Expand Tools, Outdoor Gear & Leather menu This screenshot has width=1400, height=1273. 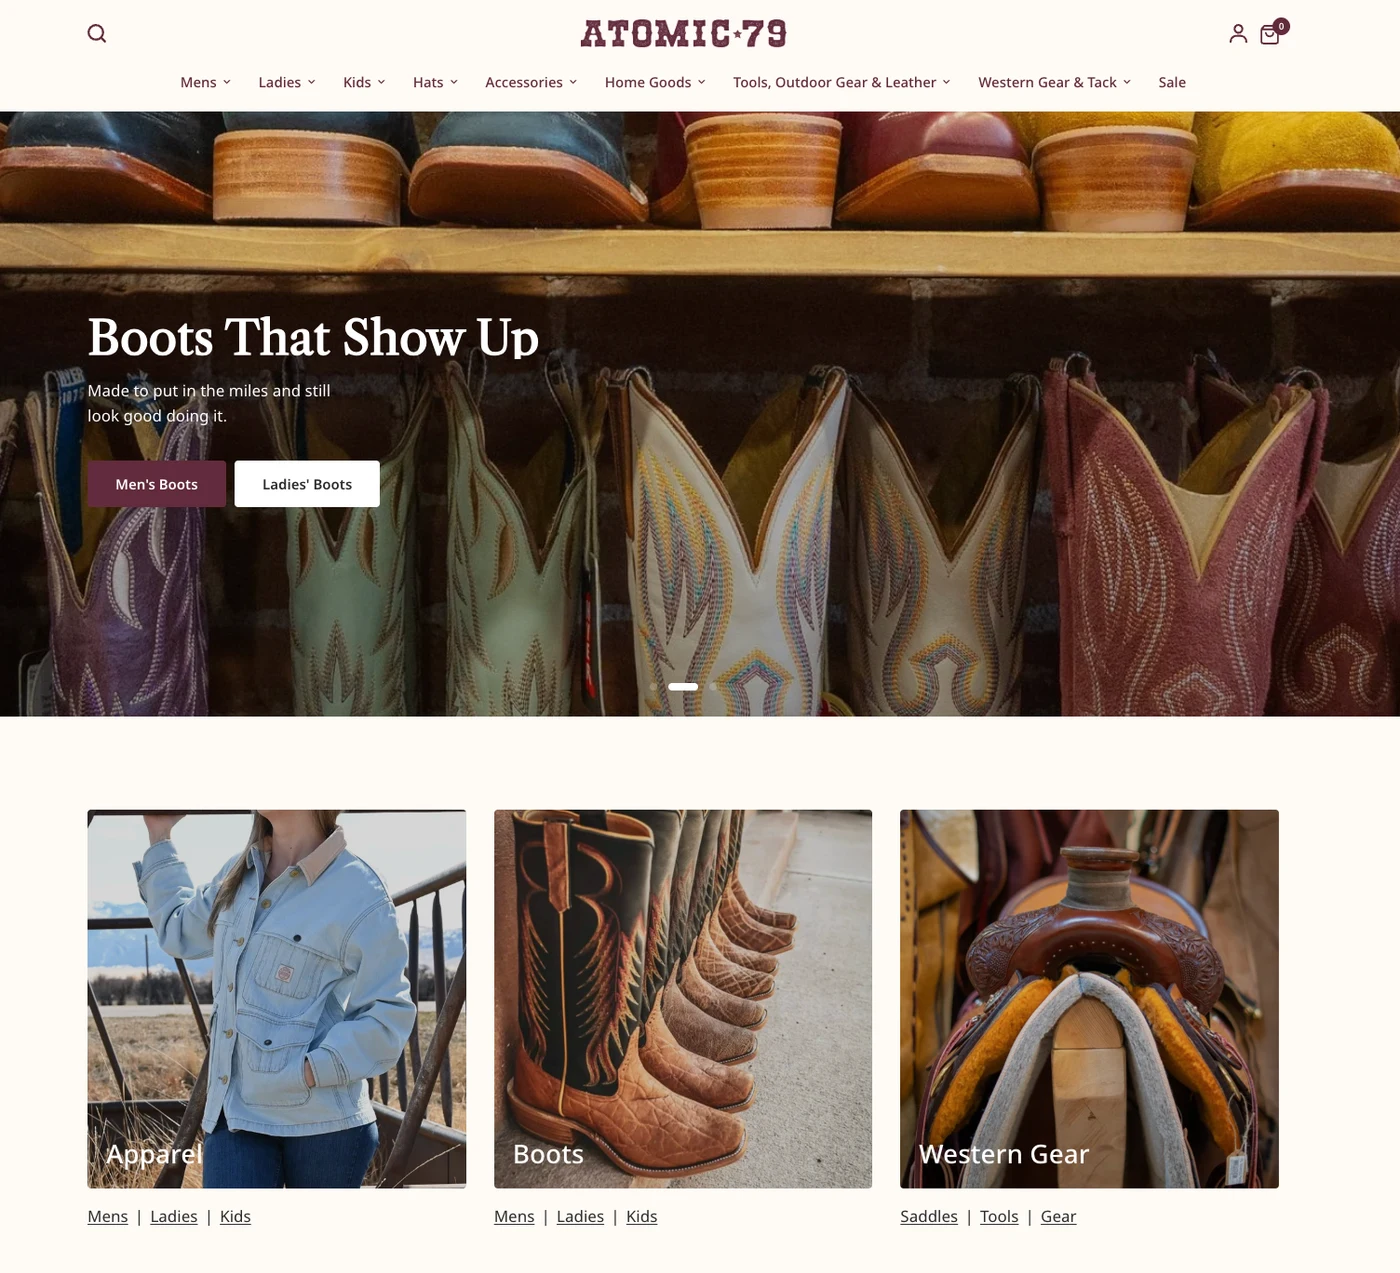pos(842,82)
